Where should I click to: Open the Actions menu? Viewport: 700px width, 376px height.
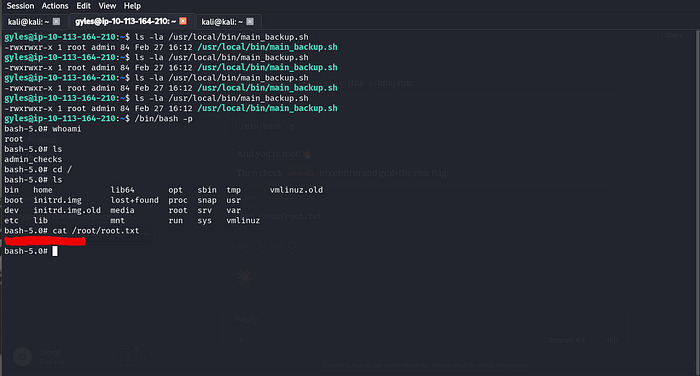55,6
